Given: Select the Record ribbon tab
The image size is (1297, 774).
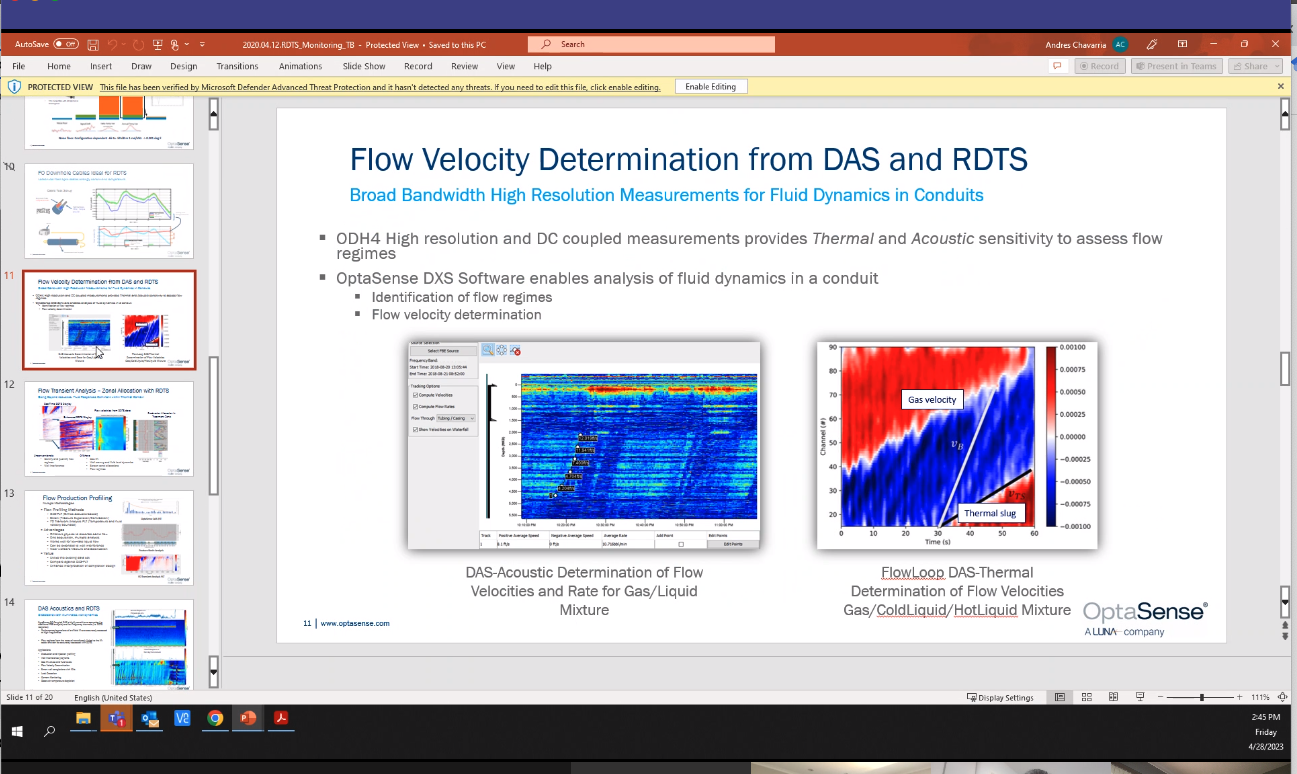Looking at the screenshot, I should pyautogui.click(x=418, y=66).
